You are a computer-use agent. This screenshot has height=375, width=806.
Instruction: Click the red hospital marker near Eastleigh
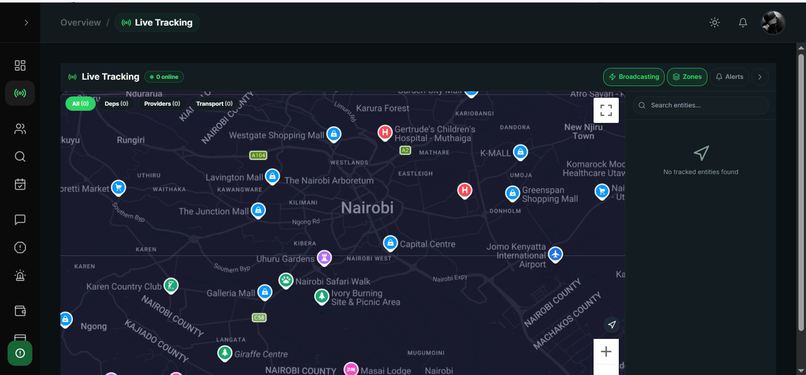(x=465, y=191)
